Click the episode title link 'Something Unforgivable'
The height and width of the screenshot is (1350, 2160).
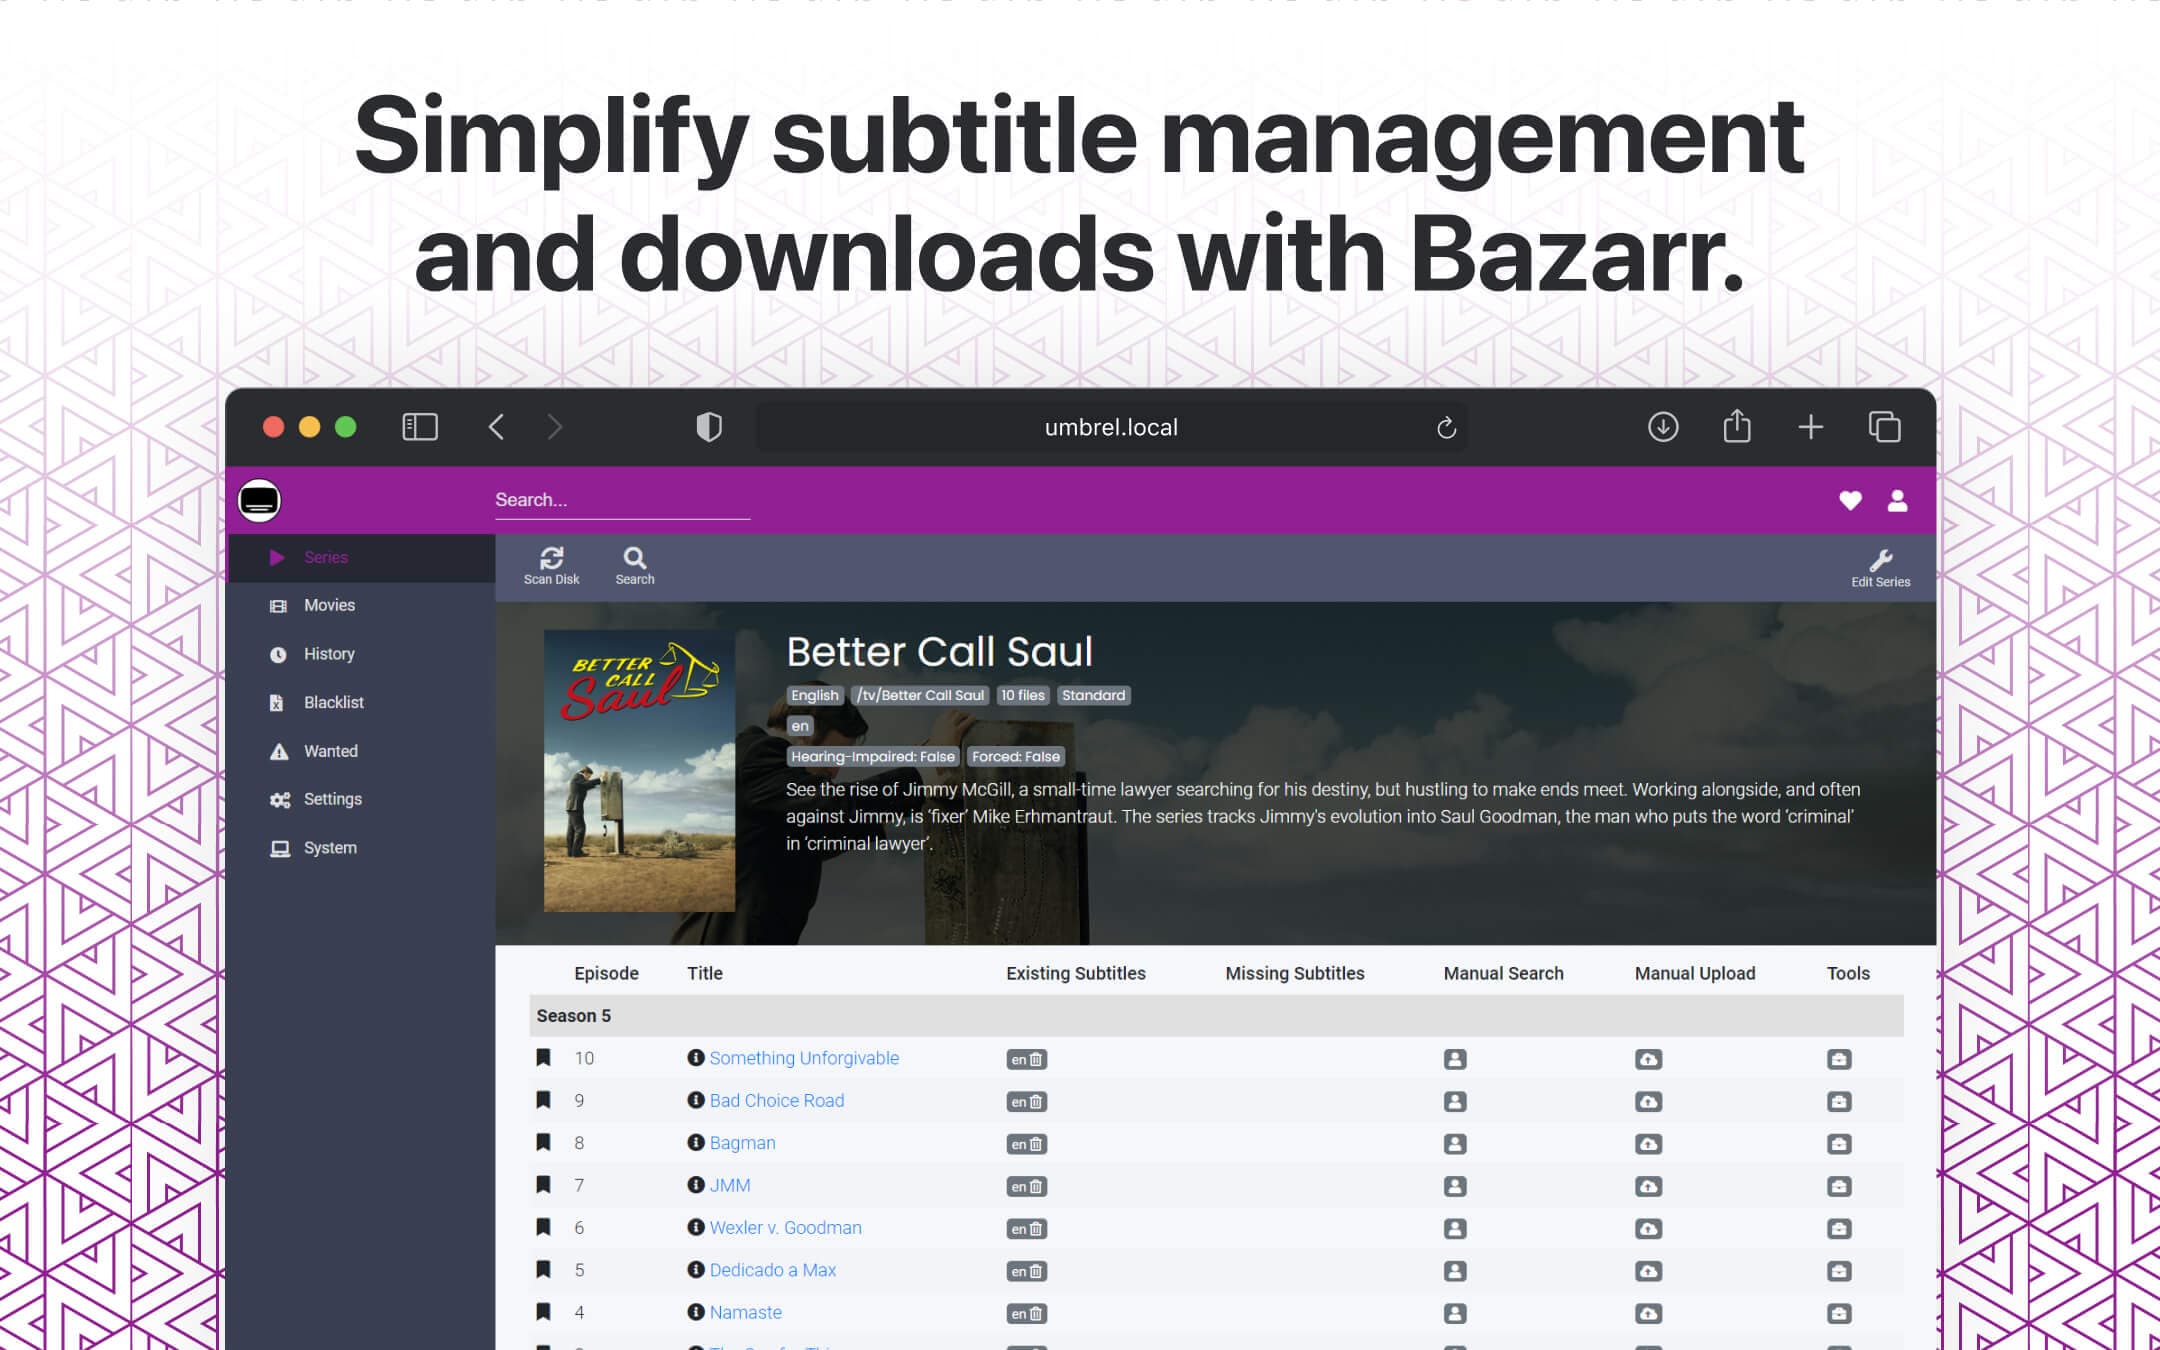coord(804,1058)
